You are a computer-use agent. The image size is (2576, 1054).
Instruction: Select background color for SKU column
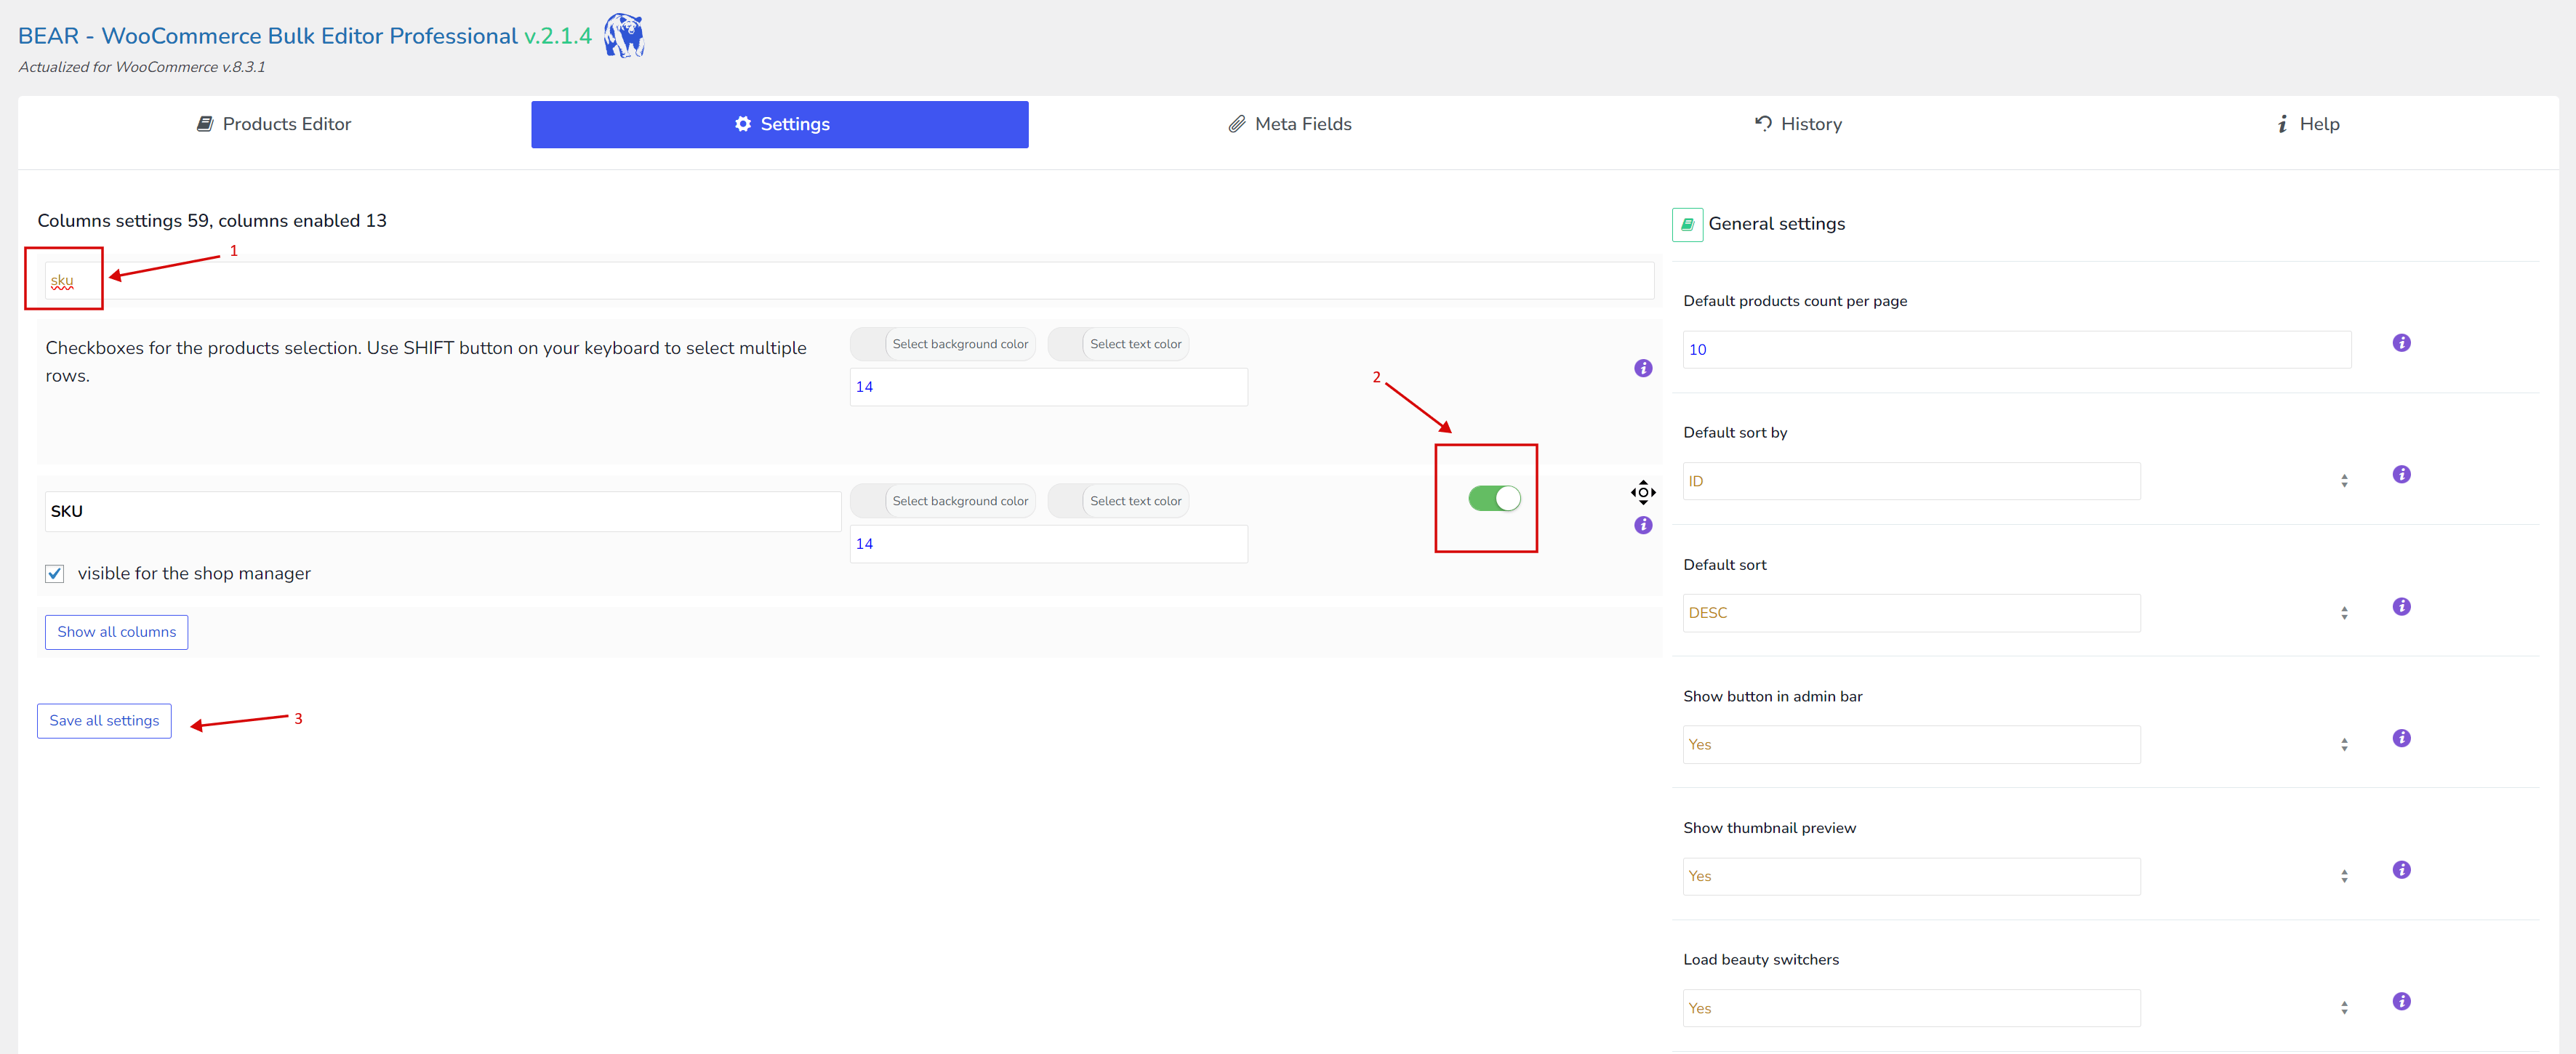pyautogui.click(x=943, y=501)
